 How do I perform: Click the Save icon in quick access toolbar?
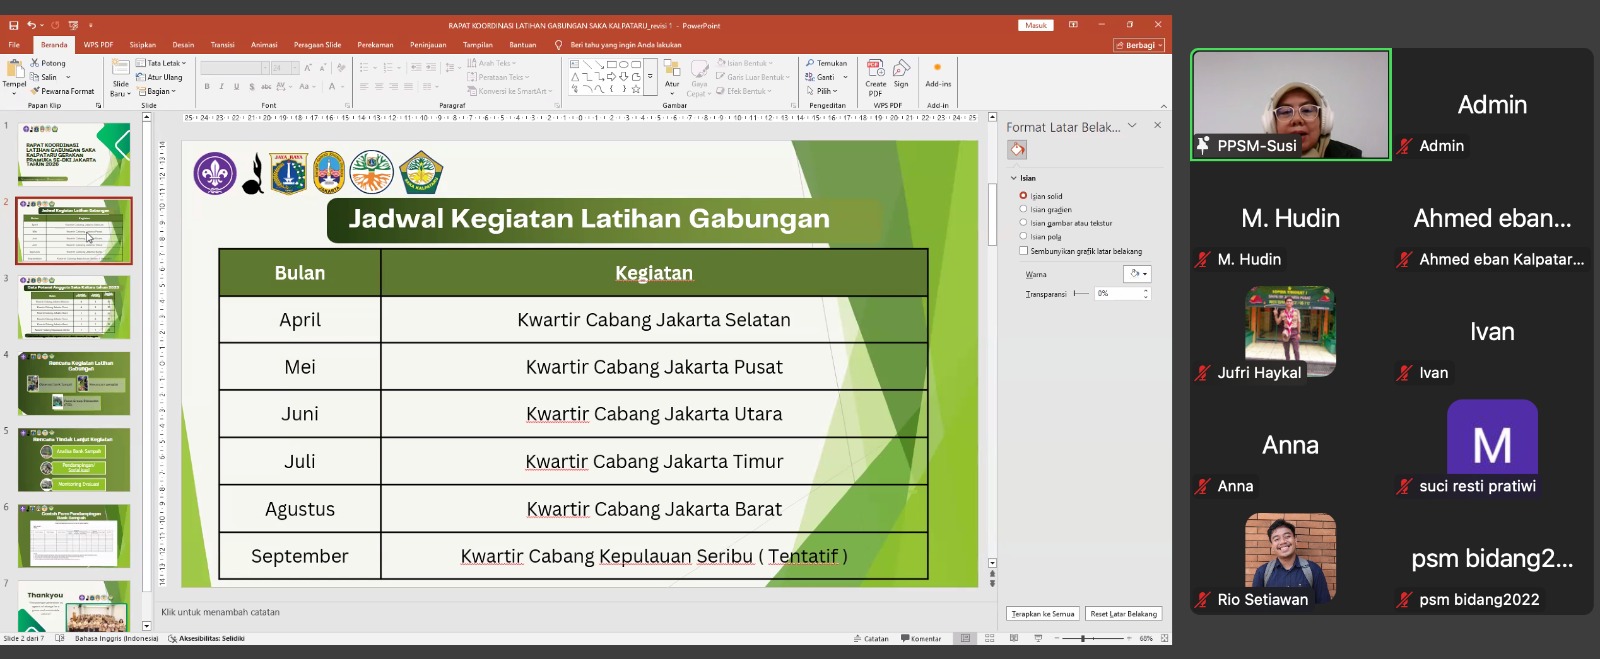tap(14, 25)
